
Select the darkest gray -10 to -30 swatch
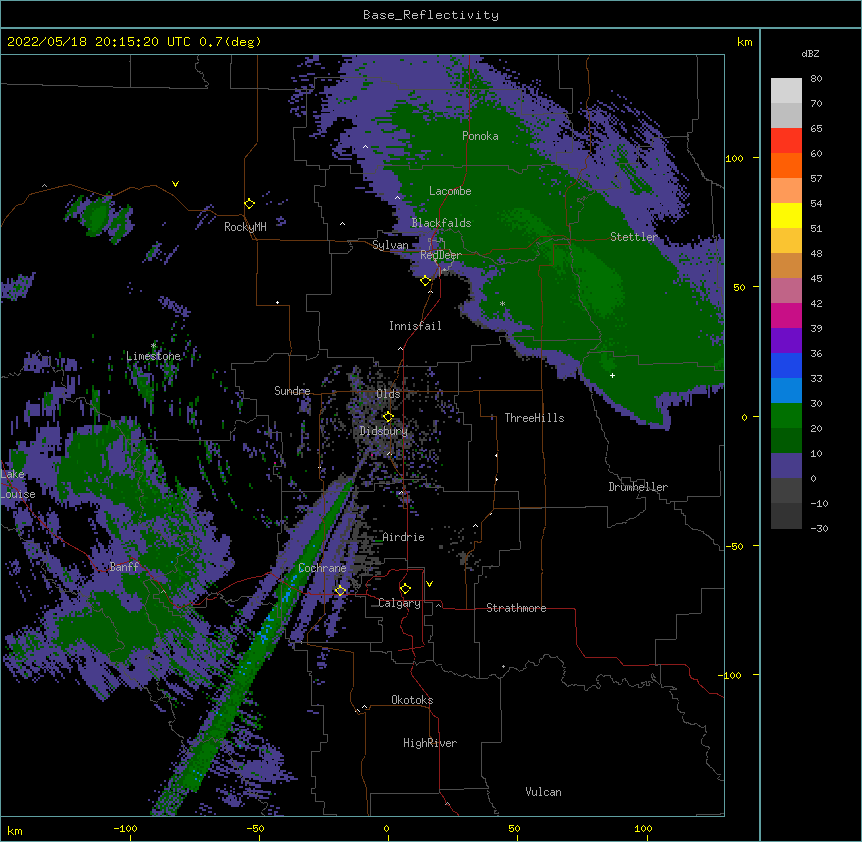point(786,516)
